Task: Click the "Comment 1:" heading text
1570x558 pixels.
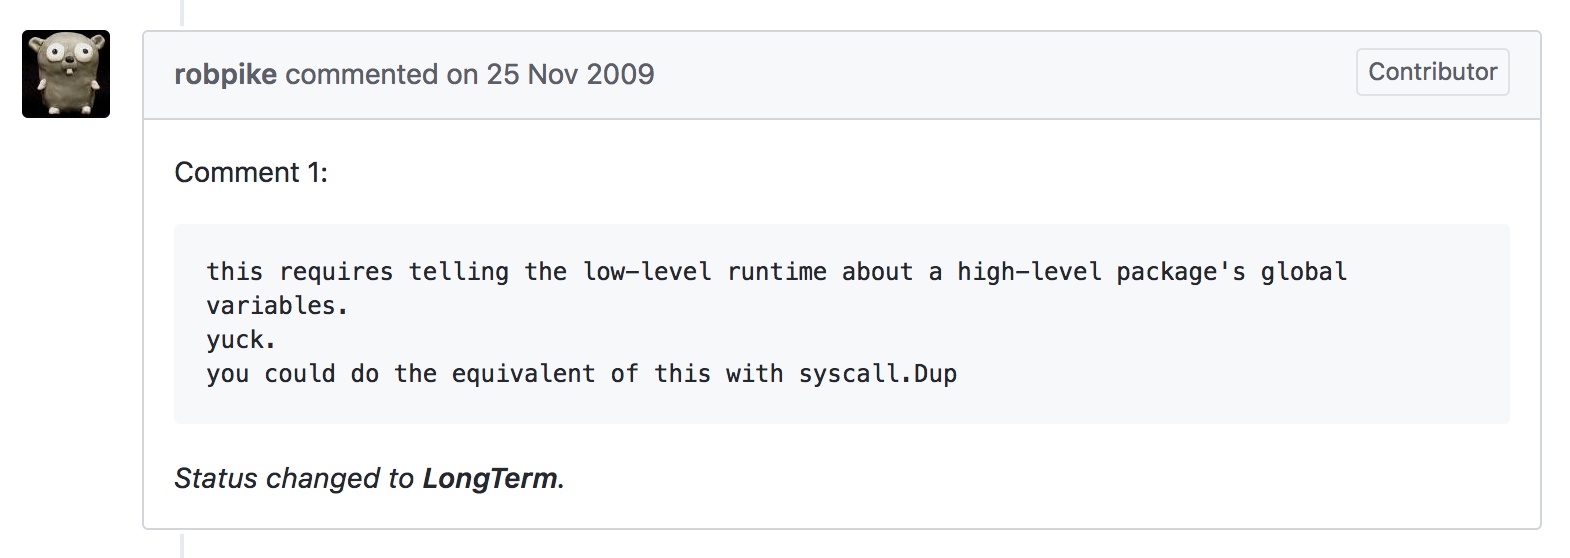Action: click(251, 172)
